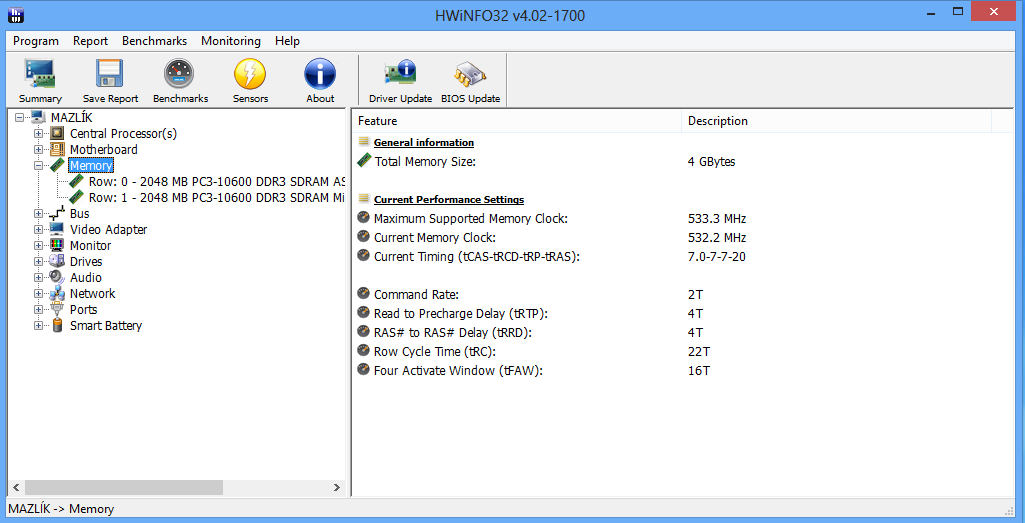Click the Bus tree icon
1025x523 pixels.
point(58,214)
